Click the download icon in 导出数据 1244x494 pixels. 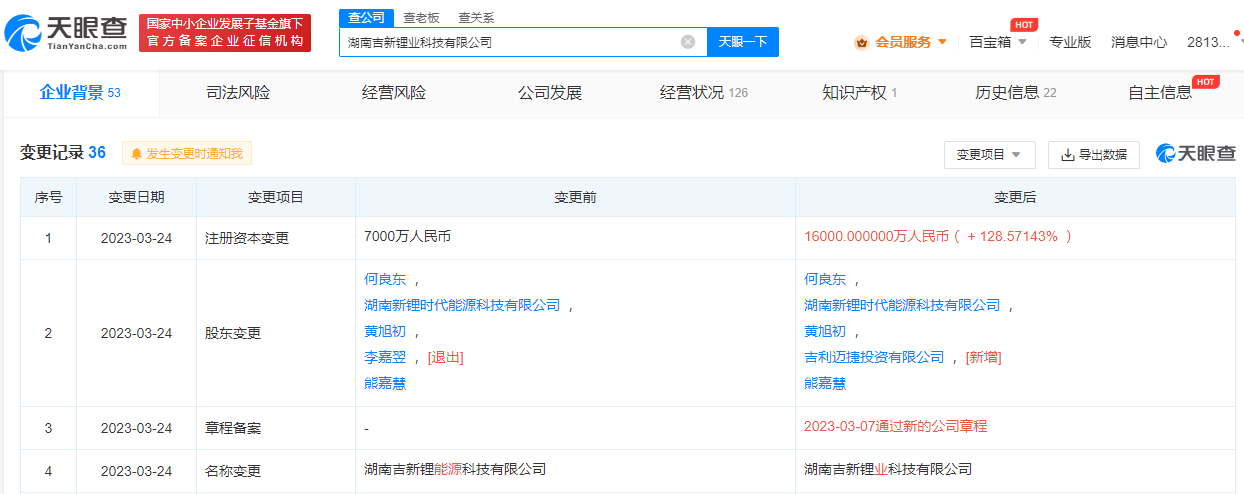[1067, 155]
